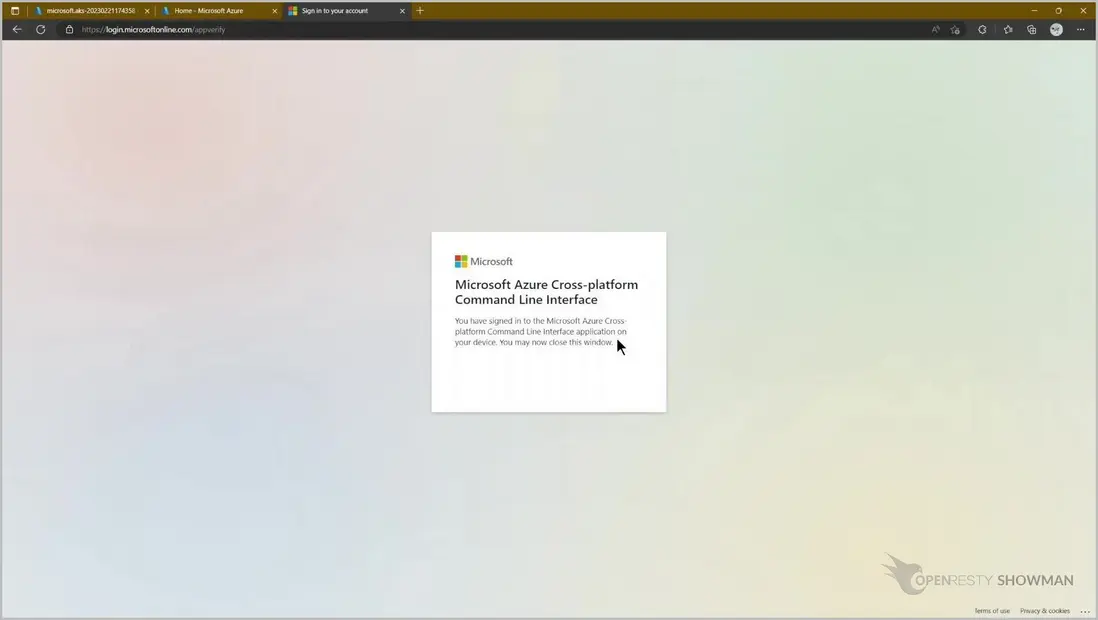Open the Privacy & cookies link
This screenshot has width=1098, height=620.
click(1045, 611)
